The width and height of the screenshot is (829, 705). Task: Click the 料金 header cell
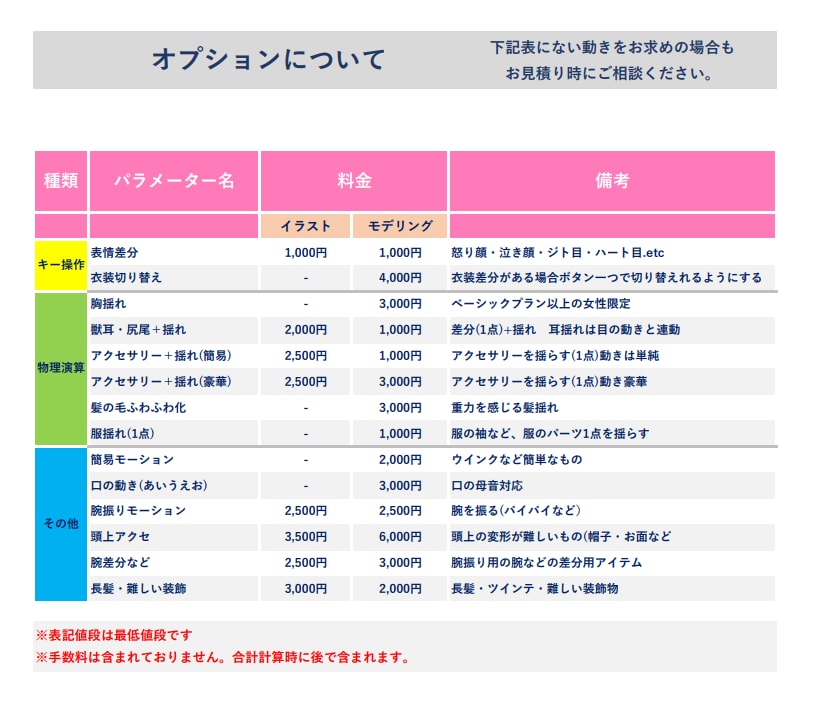(354, 181)
